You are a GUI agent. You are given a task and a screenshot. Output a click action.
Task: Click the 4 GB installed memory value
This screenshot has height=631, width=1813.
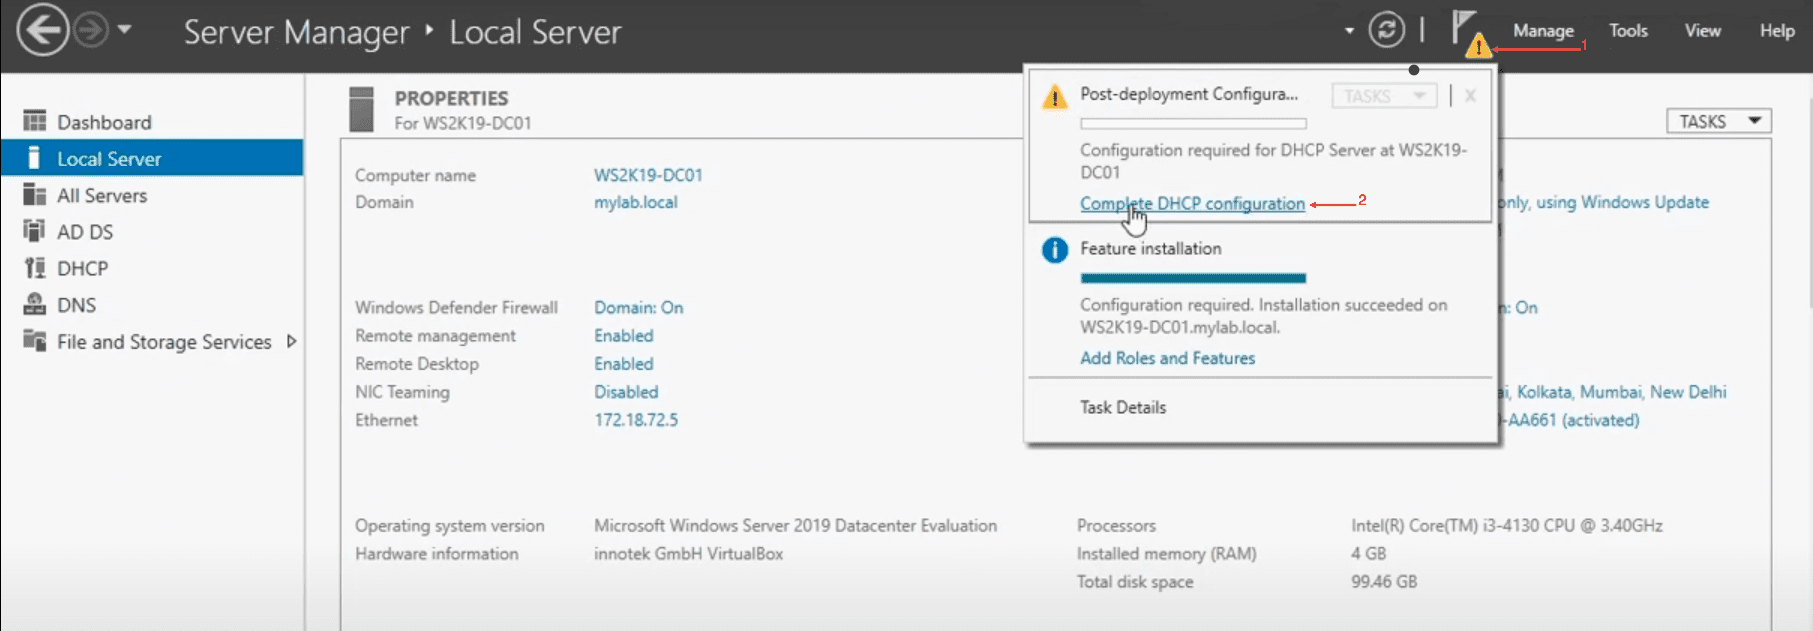pos(1368,553)
